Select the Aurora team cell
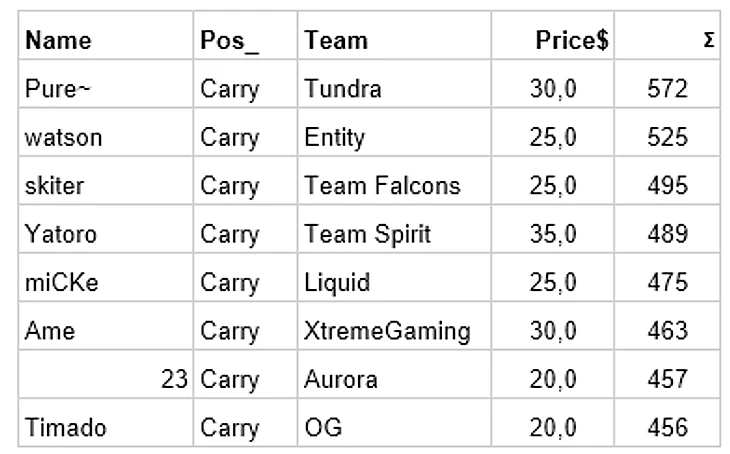730x454 pixels. click(x=394, y=375)
